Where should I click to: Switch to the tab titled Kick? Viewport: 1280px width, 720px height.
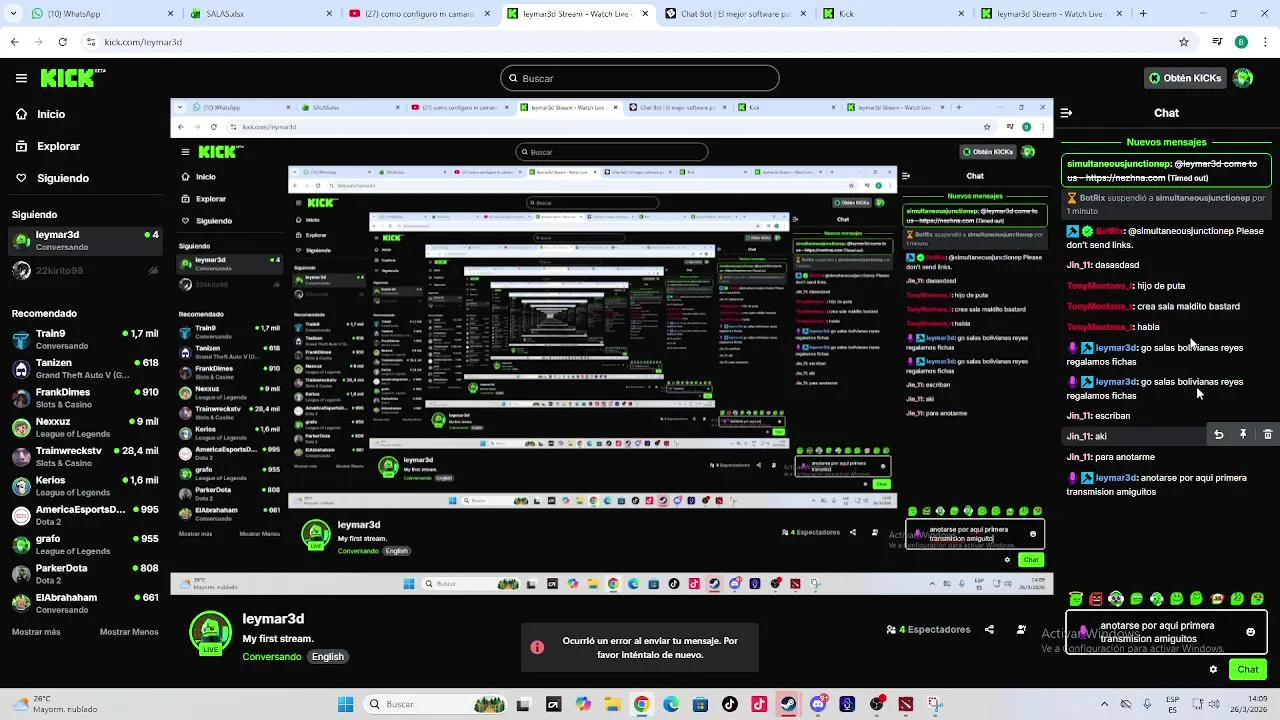coord(893,14)
